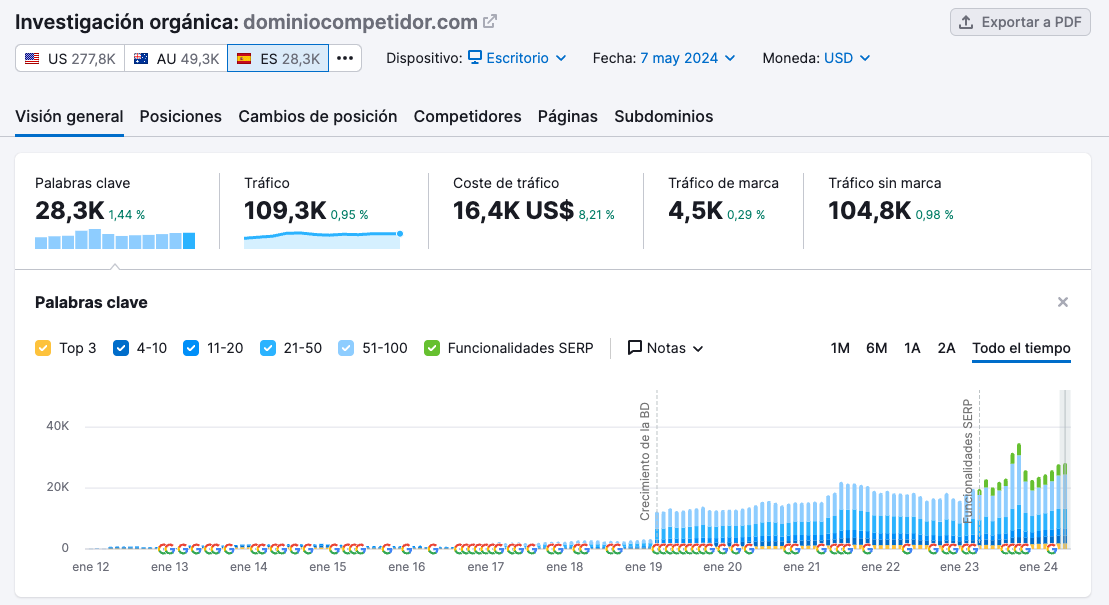Select the ES flag database 28,3K
The image size is (1109, 605).
coord(278,59)
